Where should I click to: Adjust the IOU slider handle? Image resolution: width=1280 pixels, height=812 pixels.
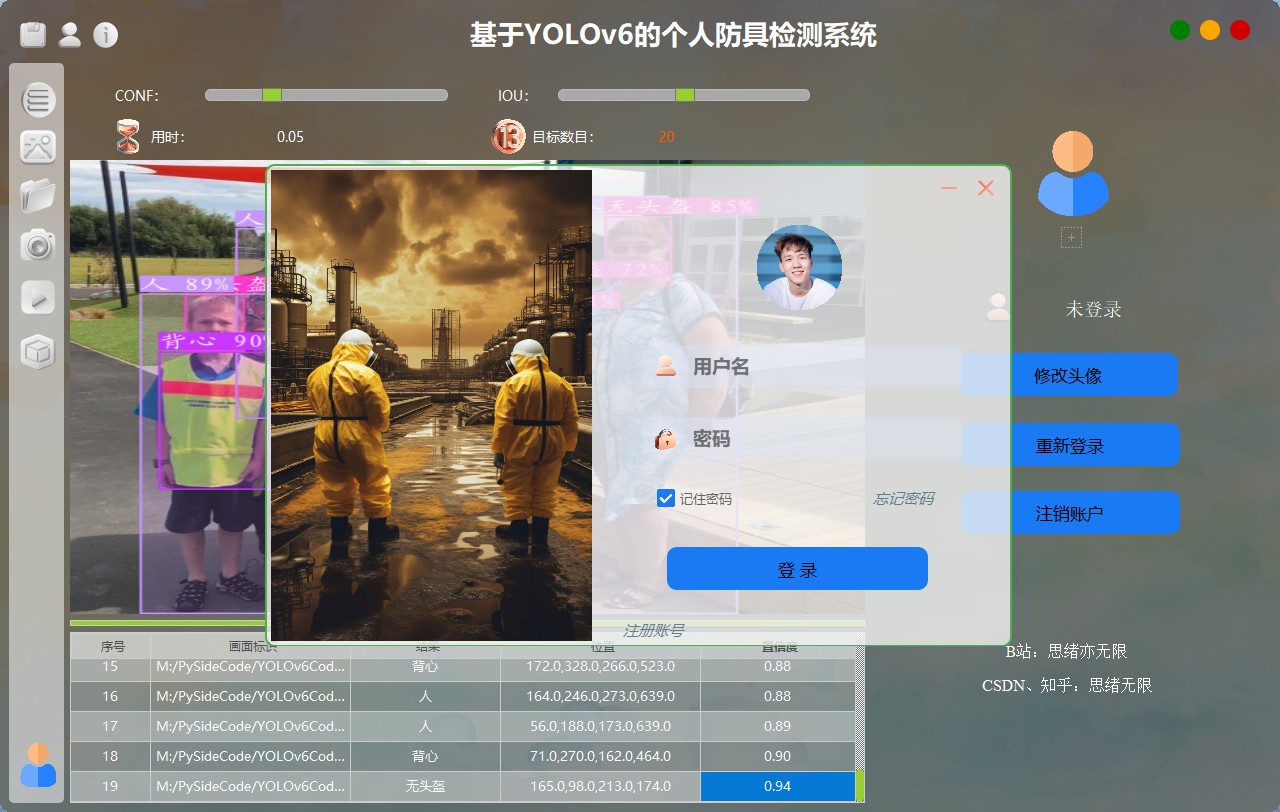coord(685,95)
